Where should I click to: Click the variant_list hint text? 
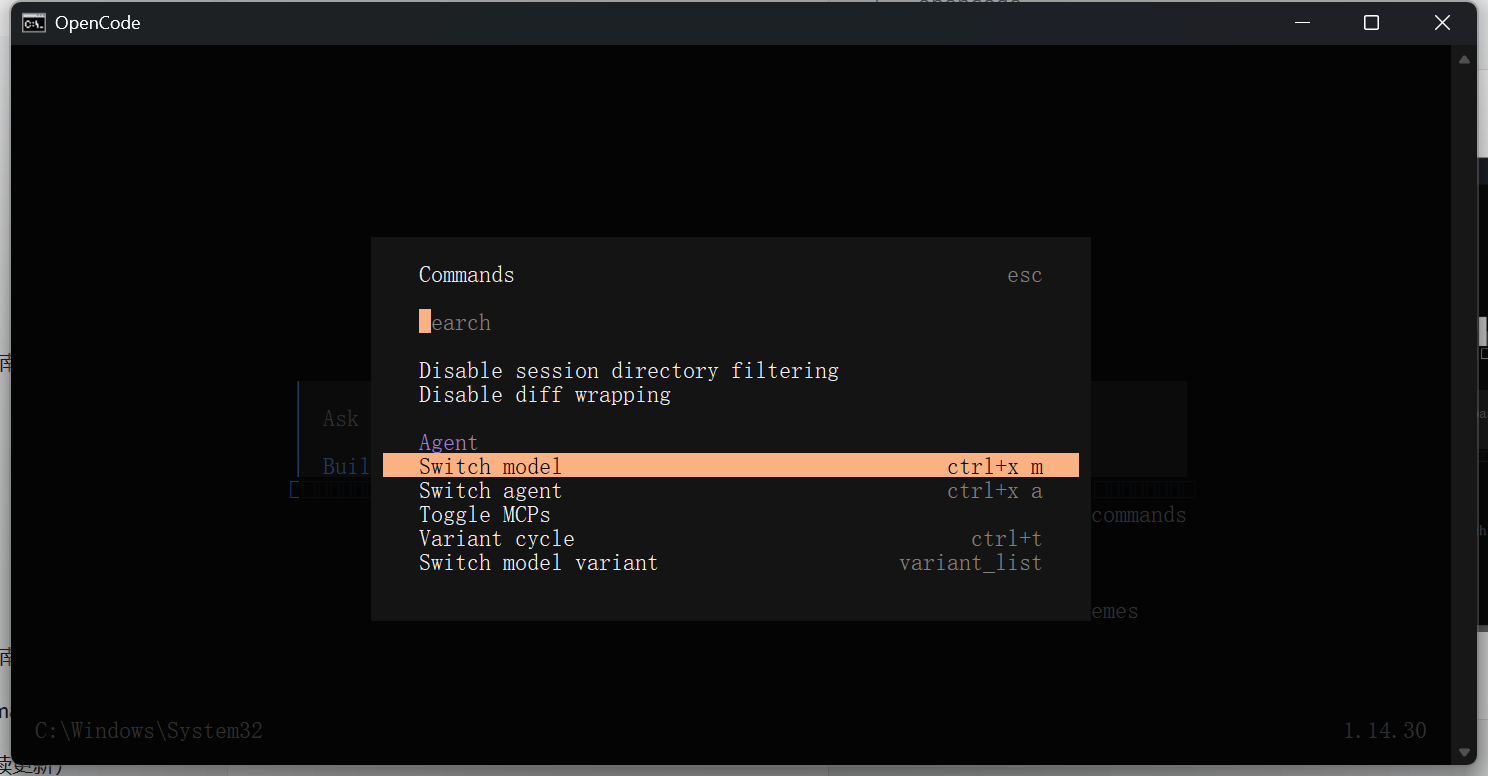(971, 563)
